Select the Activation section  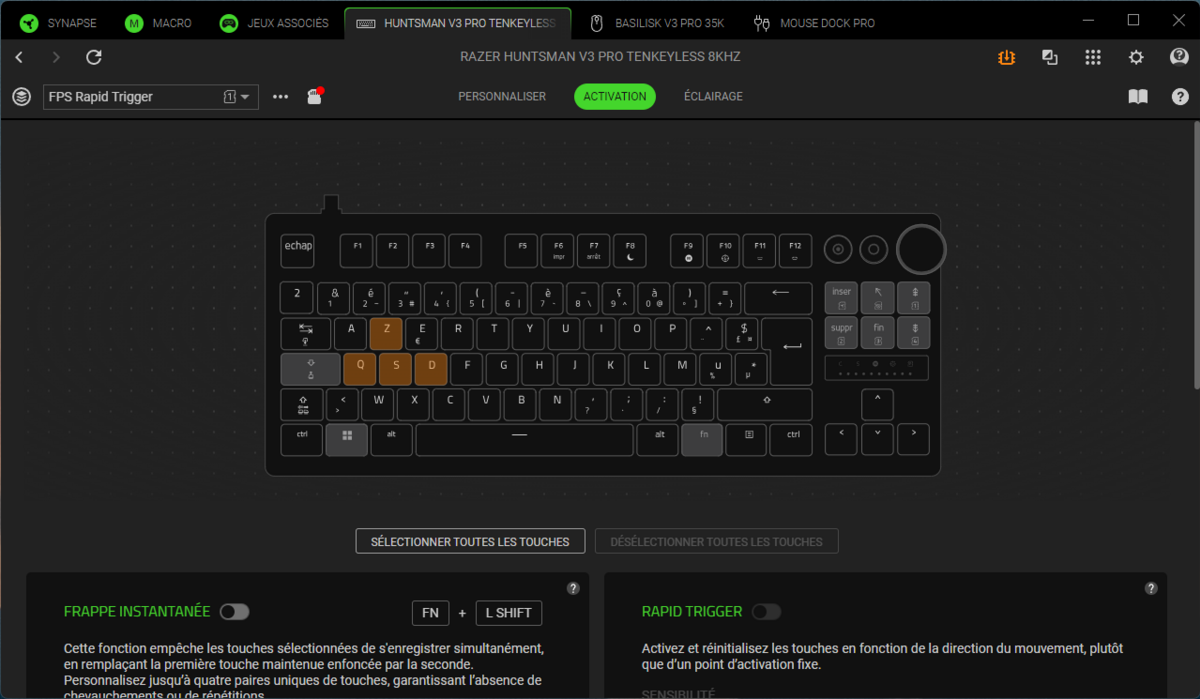tap(615, 97)
